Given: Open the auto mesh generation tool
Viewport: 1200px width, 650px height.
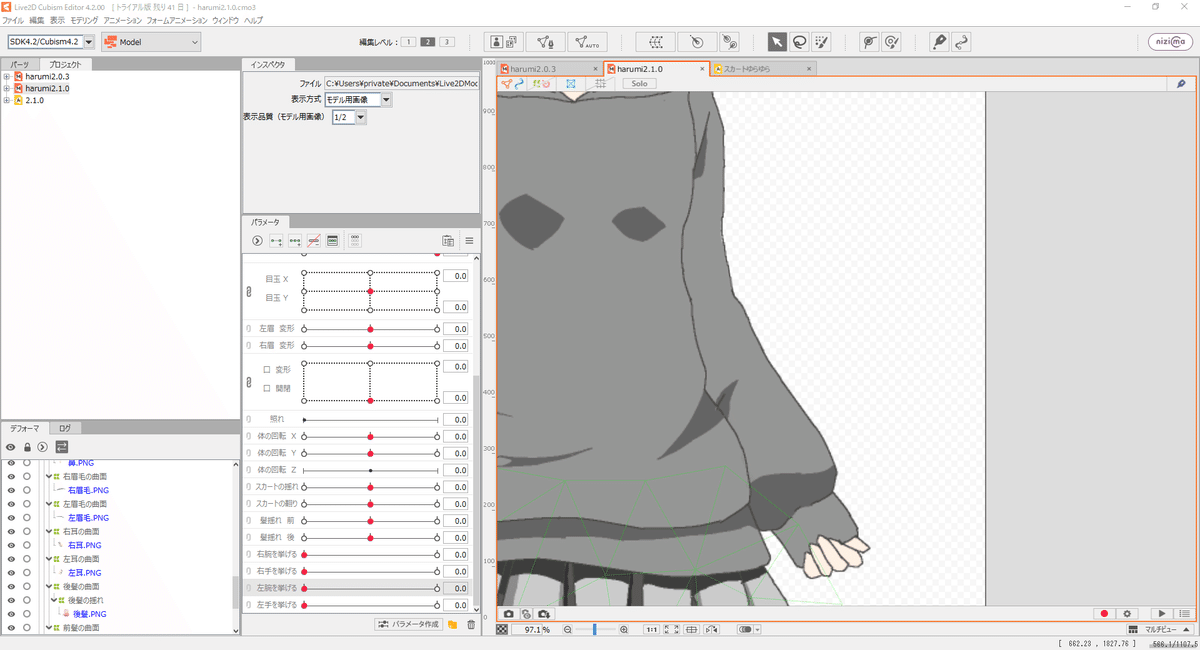Looking at the screenshot, I should pos(587,42).
